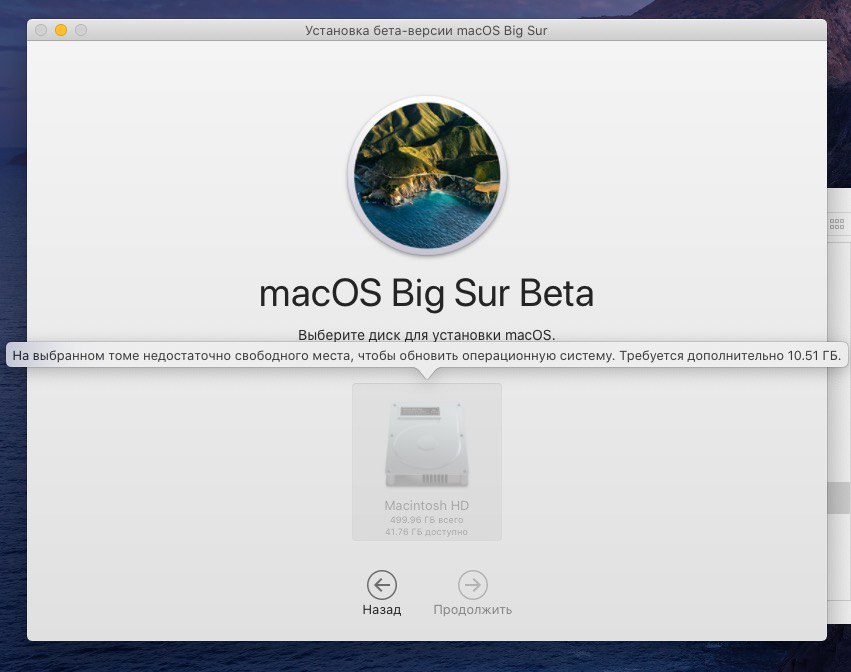Image resolution: width=851 pixels, height=672 pixels.
Task: Minimize the installer with the yellow button
Action: click(61, 30)
